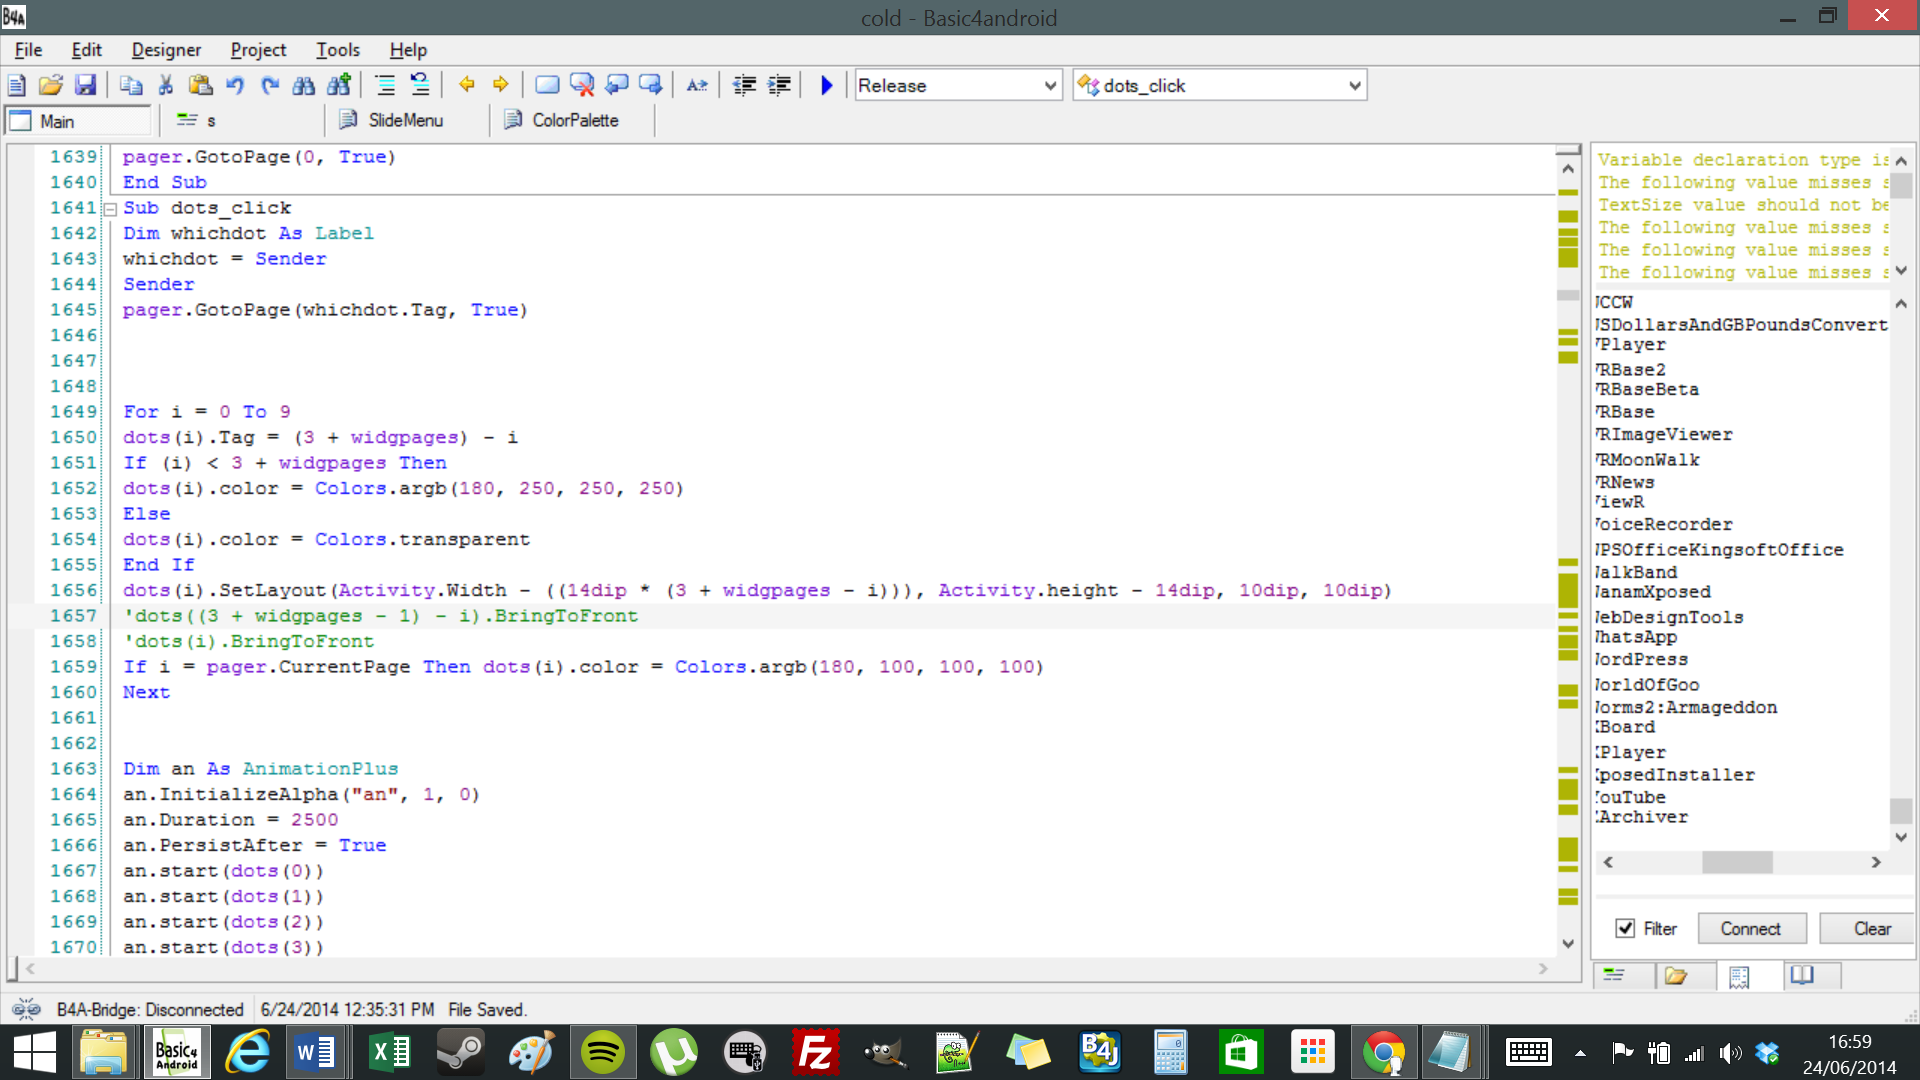1920x1080 pixels.
Task: Click the block indent lines icon
Action: point(385,85)
